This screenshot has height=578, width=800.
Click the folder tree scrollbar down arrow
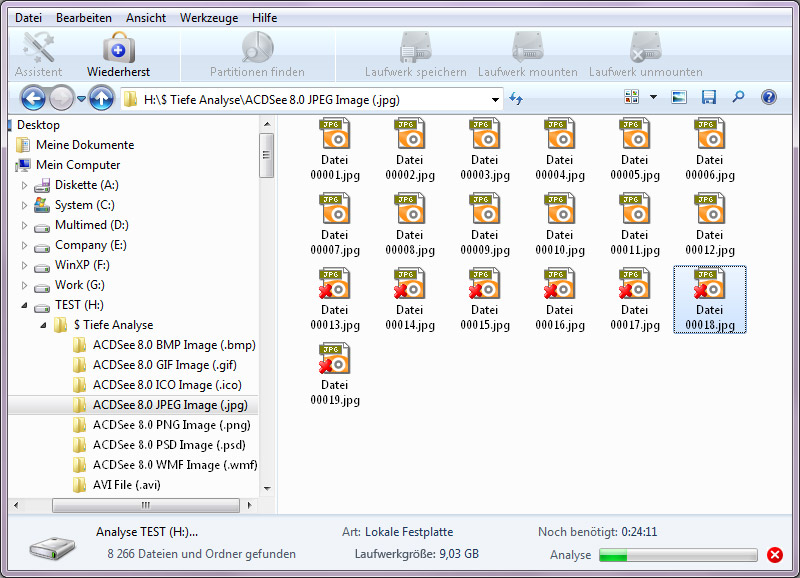tap(267, 488)
